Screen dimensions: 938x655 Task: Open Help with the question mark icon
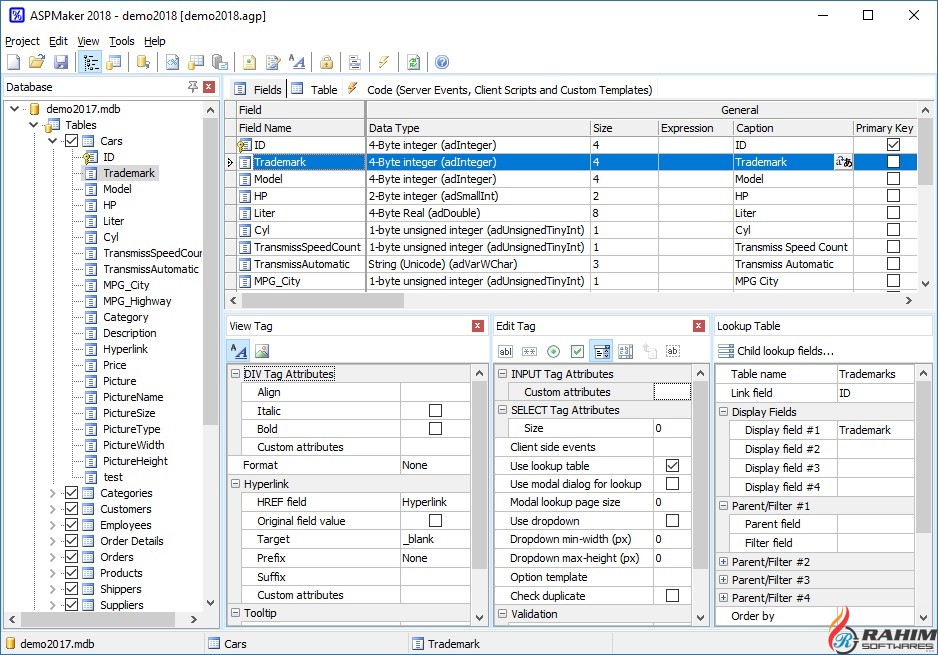442,63
